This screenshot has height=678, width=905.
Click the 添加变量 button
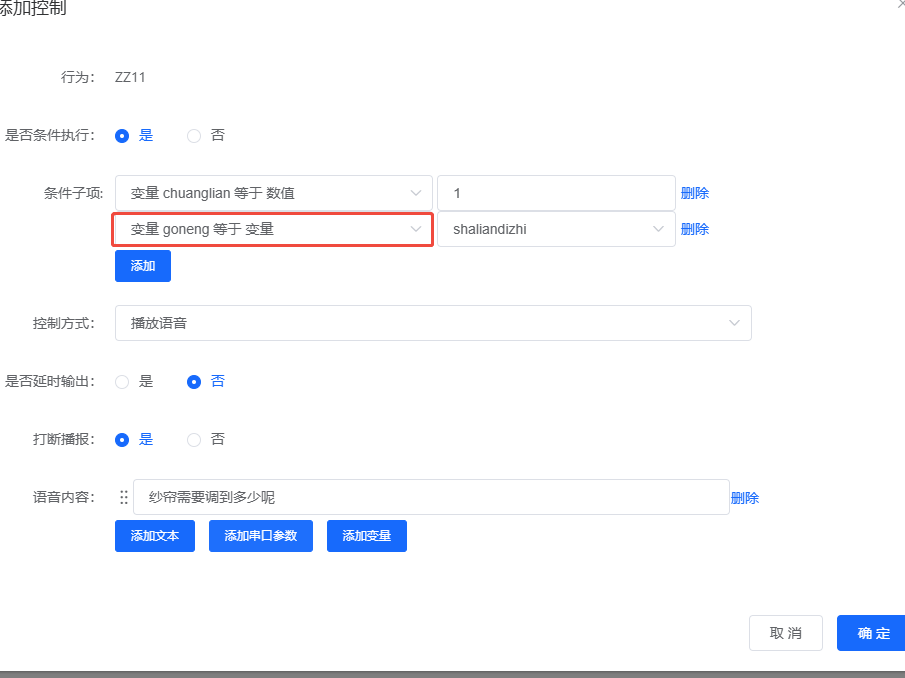(366, 535)
